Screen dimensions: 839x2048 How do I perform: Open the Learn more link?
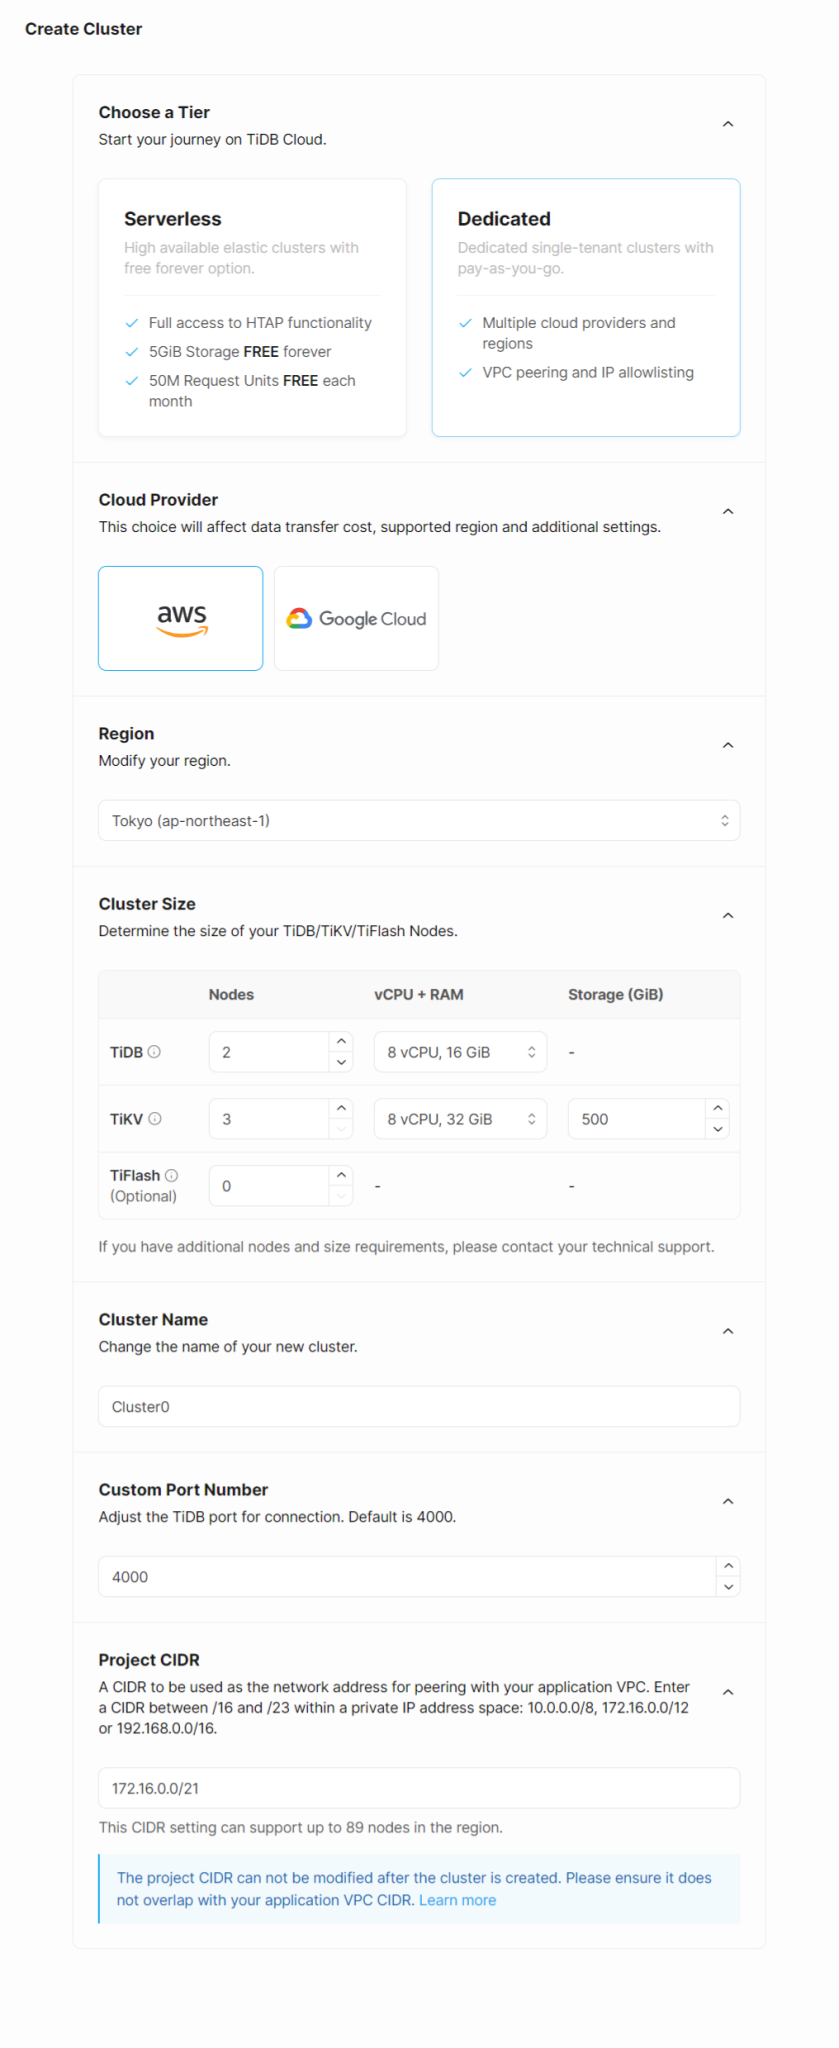point(457,1900)
